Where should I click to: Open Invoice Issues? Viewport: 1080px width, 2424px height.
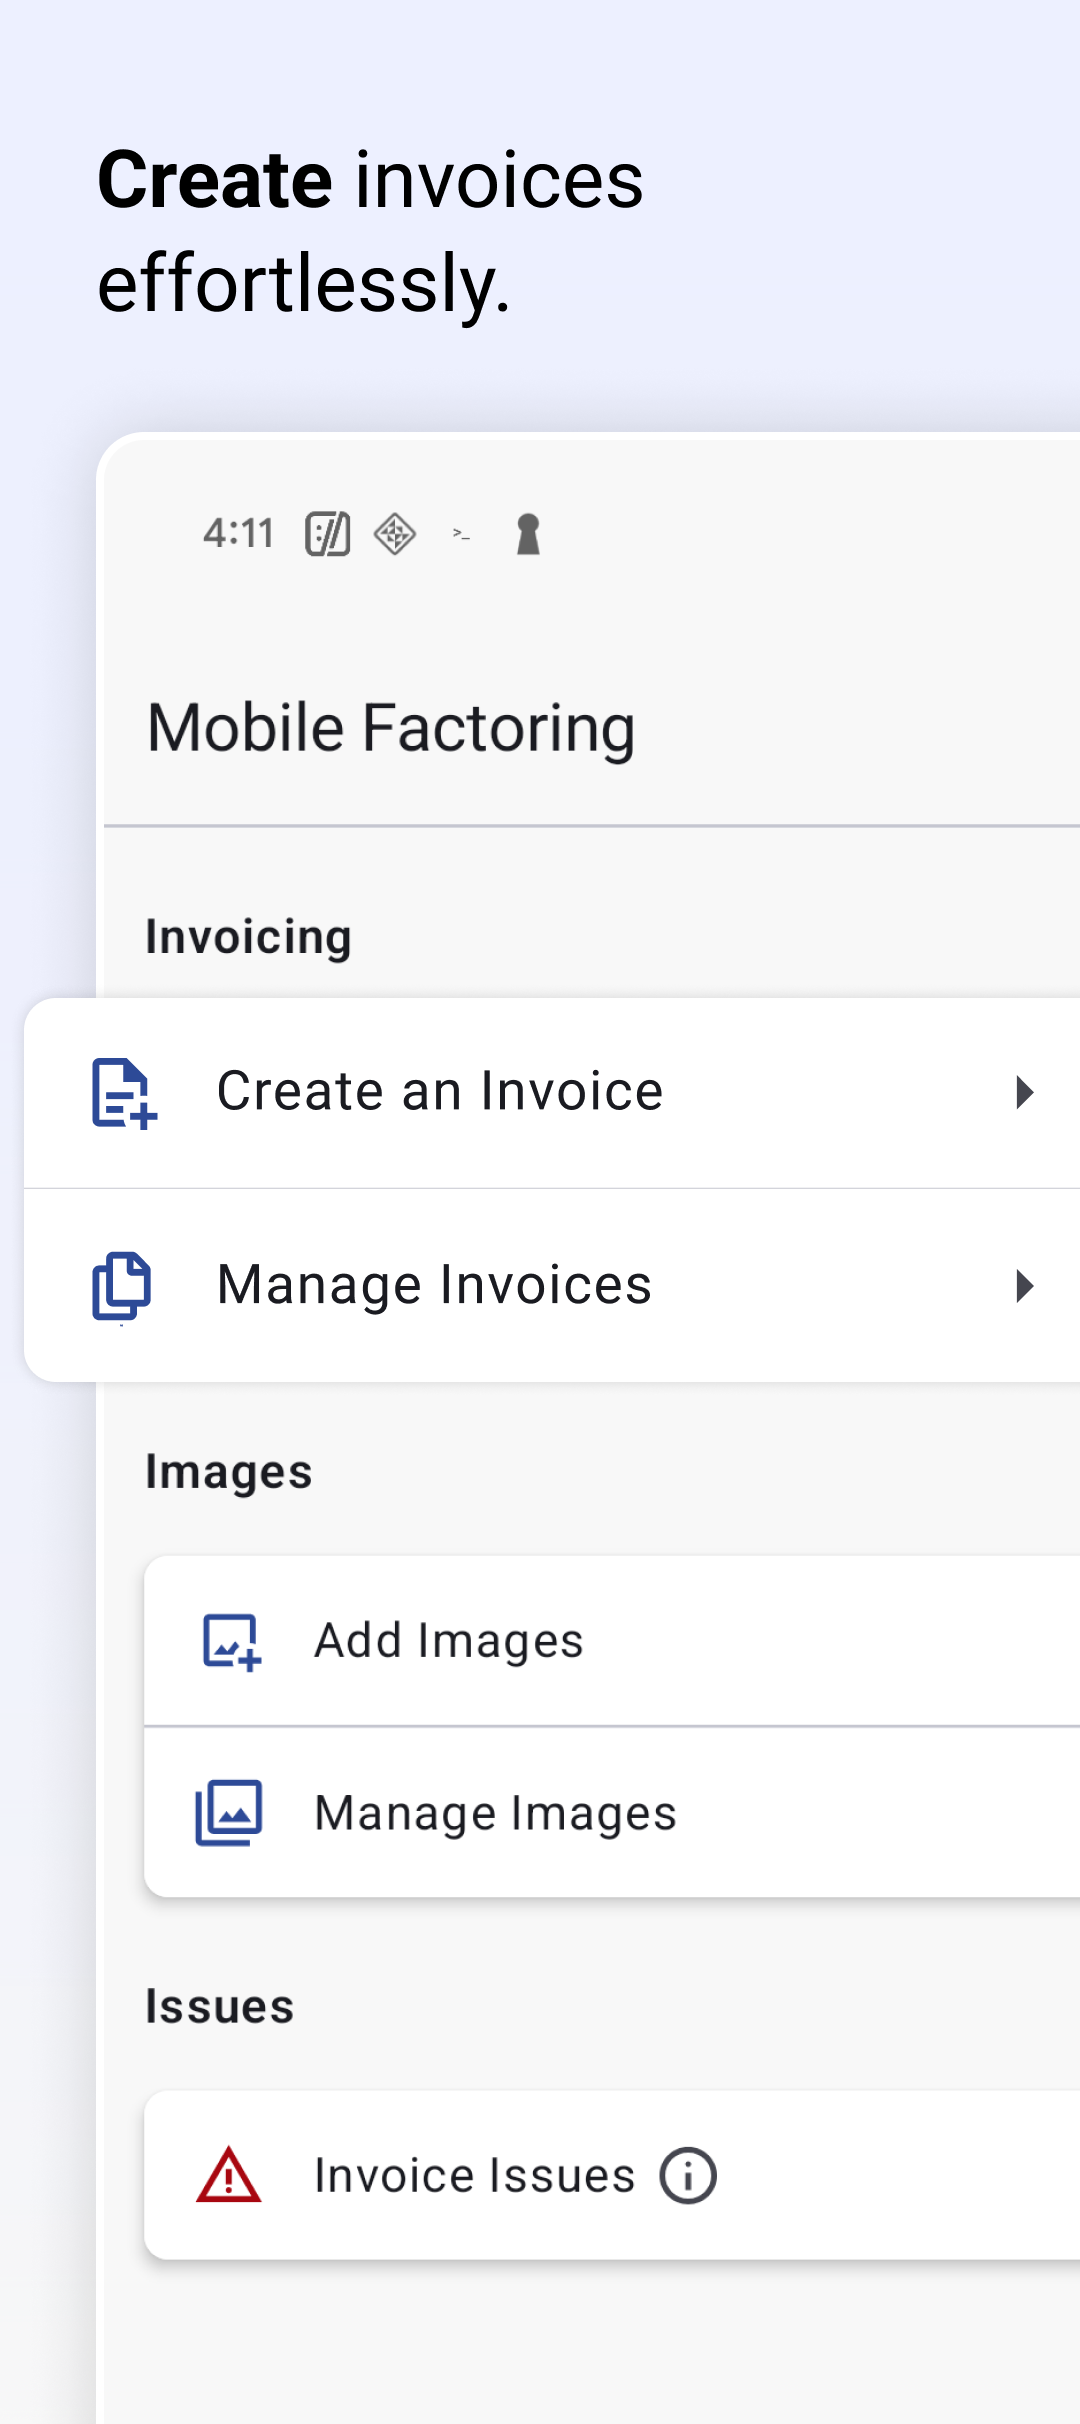pyautogui.click(x=612, y=2175)
